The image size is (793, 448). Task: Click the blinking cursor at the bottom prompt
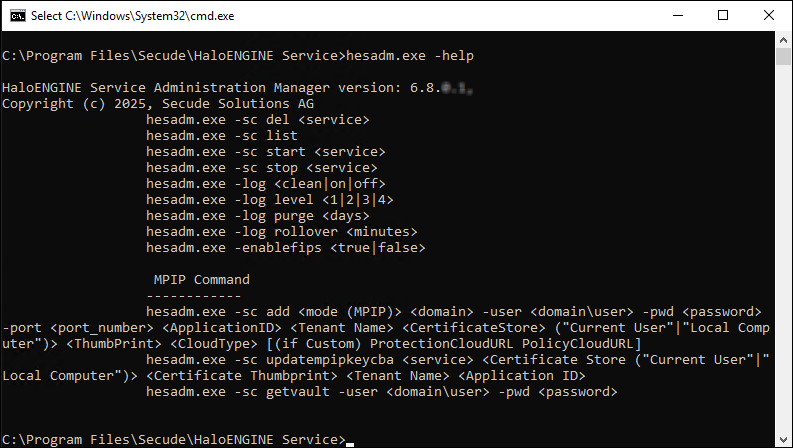[349, 442]
